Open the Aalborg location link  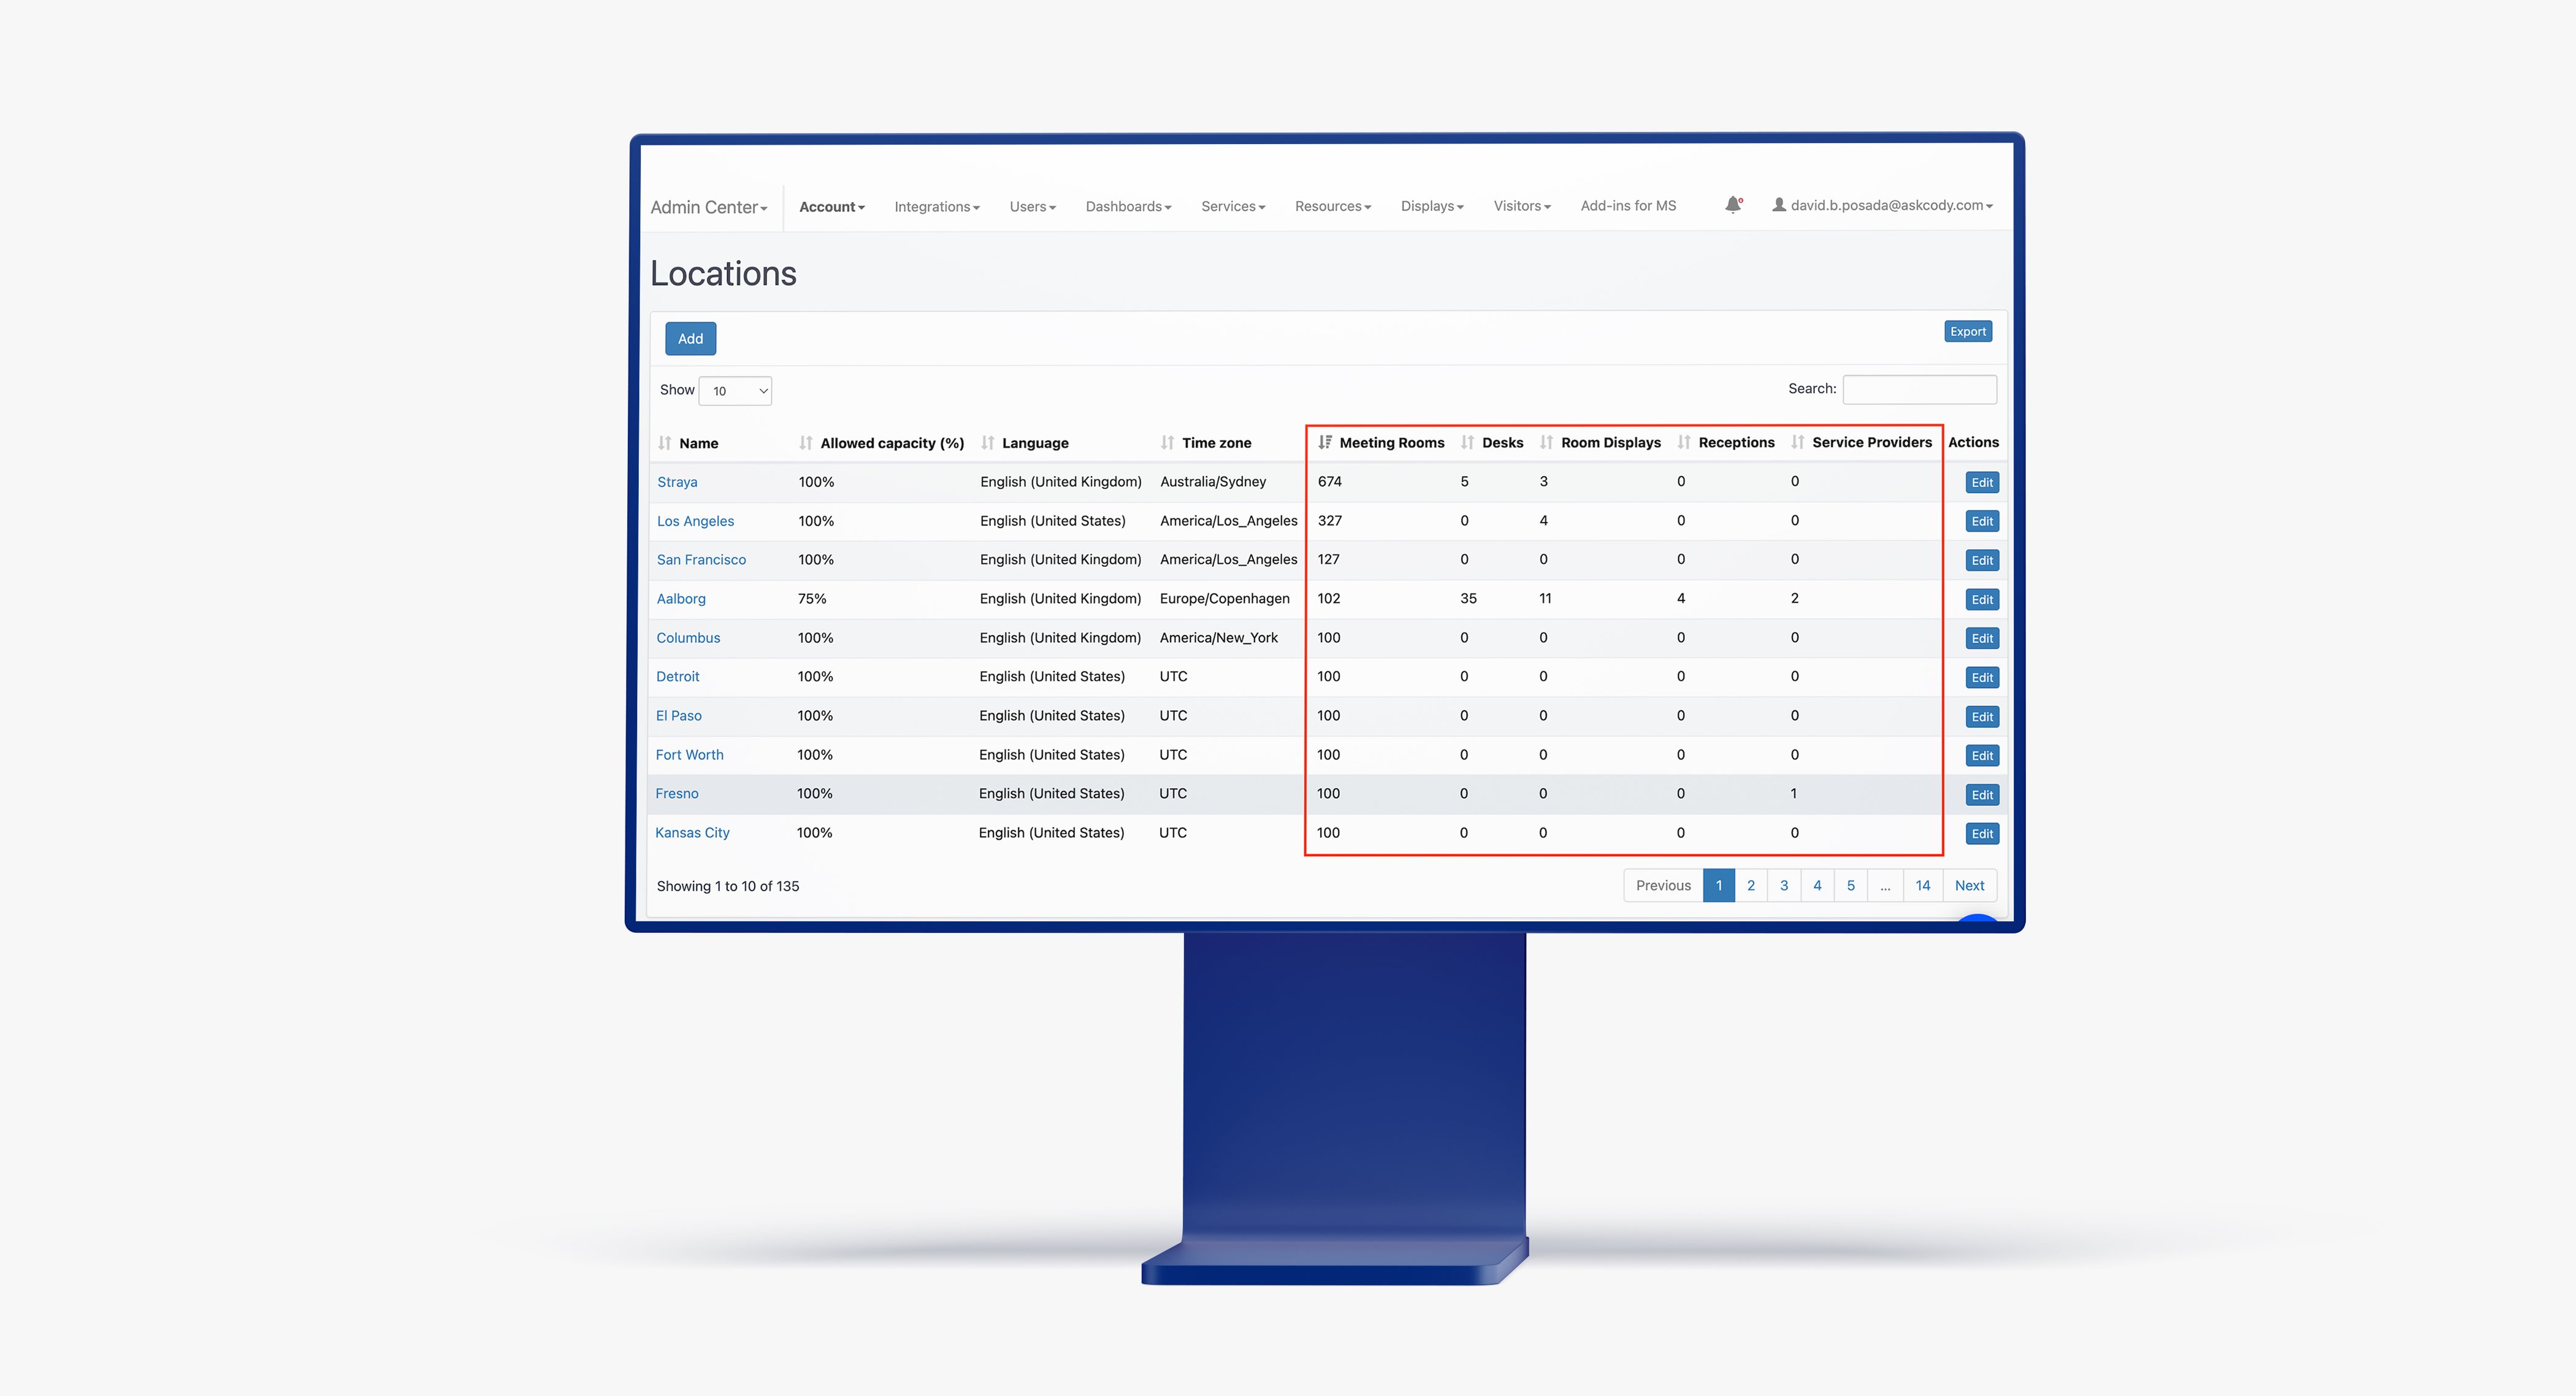pos(681,599)
